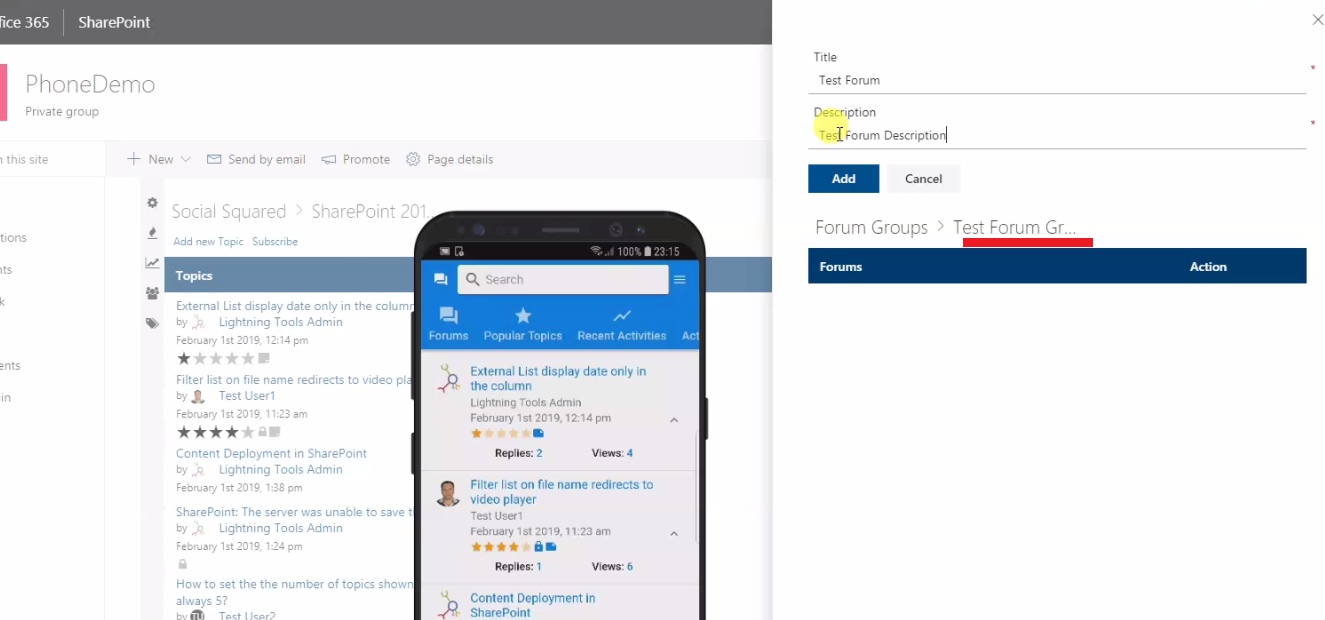Open Social Squared breadcrumb link
This screenshot has width=1325, height=620.
[229, 212]
